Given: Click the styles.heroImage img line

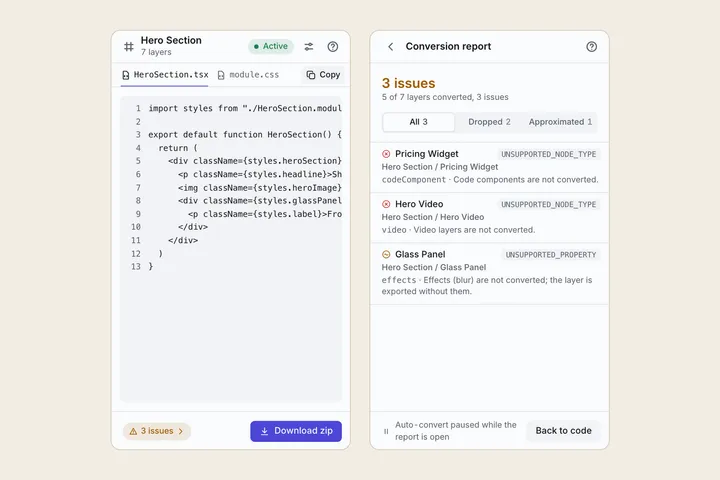Looking at the screenshot, I should pos(260,187).
